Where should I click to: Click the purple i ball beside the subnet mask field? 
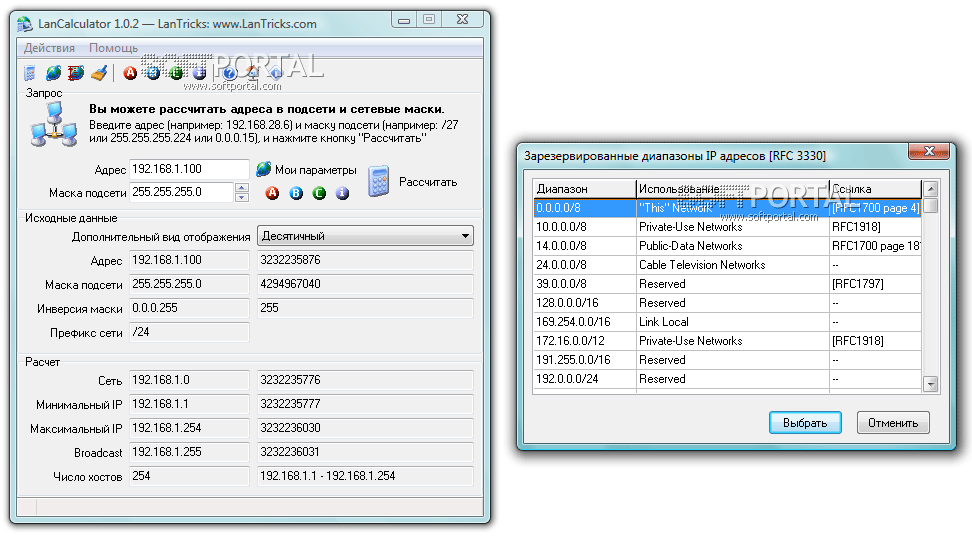343,193
